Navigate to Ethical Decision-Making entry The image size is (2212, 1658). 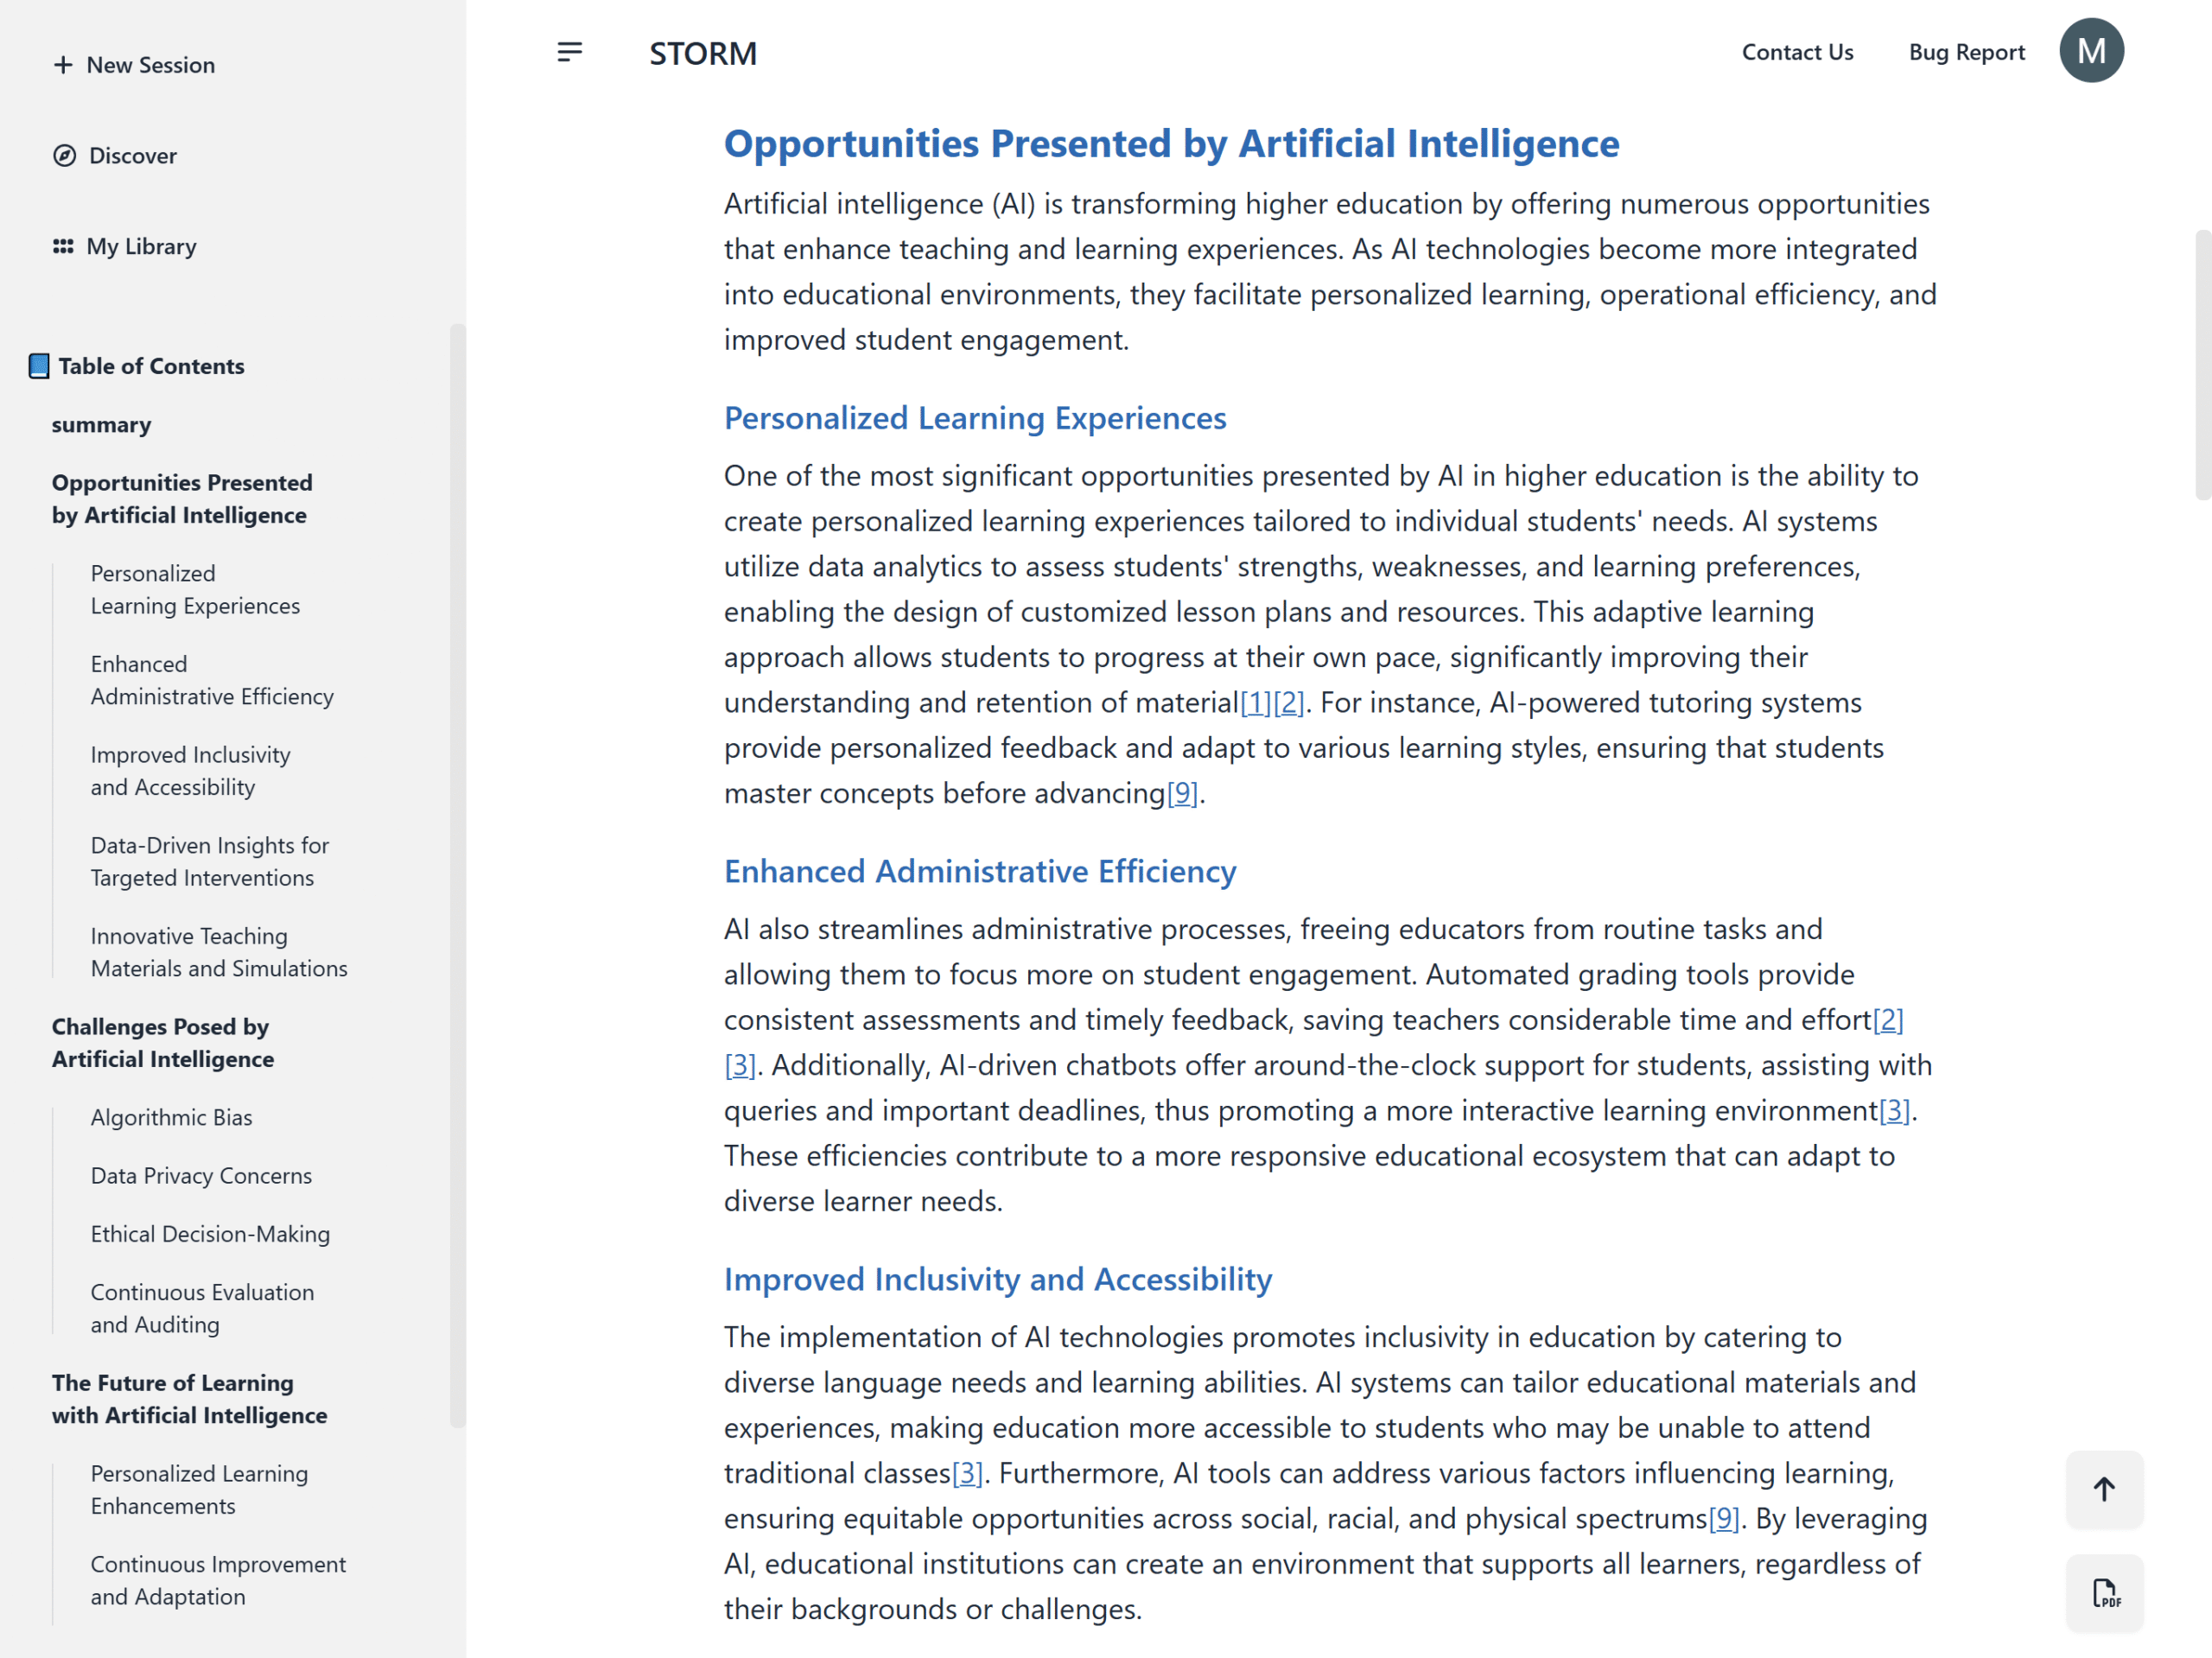pyautogui.click(x=210, y=1233)
